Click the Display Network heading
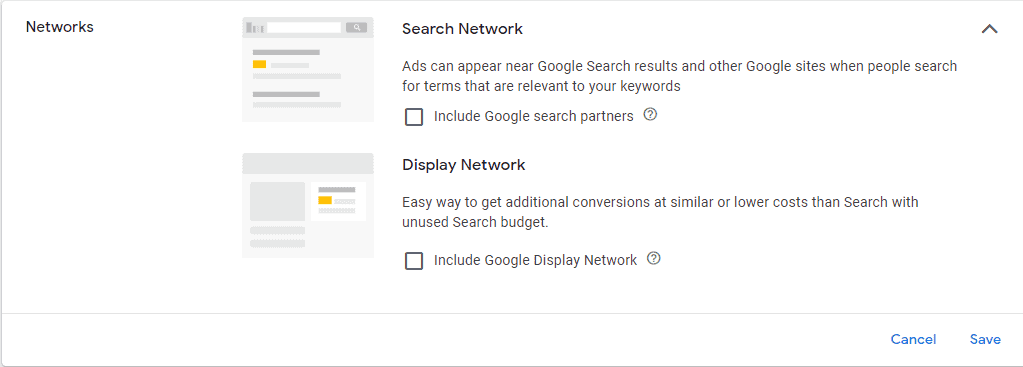Viewport: 1023px width, 367px height. click(x=464, y=165)
